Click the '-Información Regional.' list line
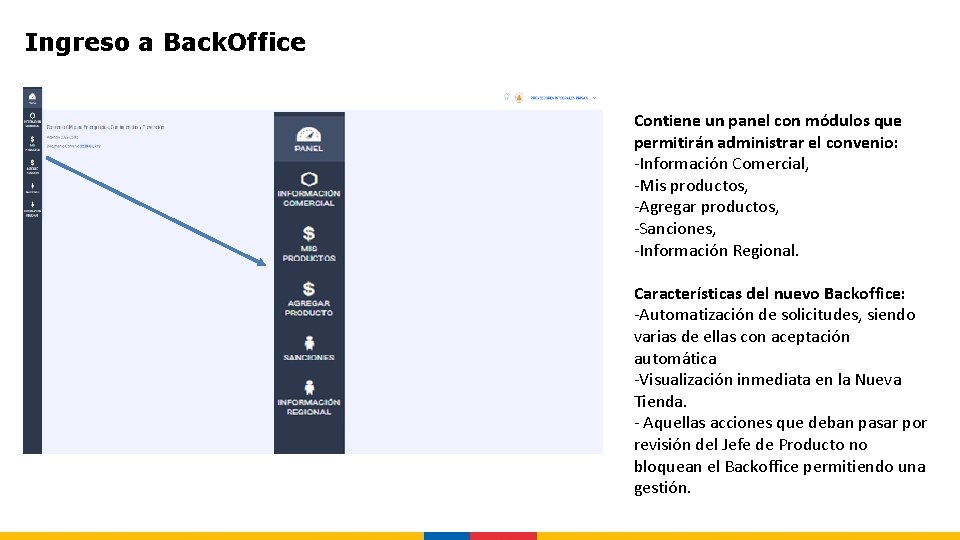 [716, 250]
